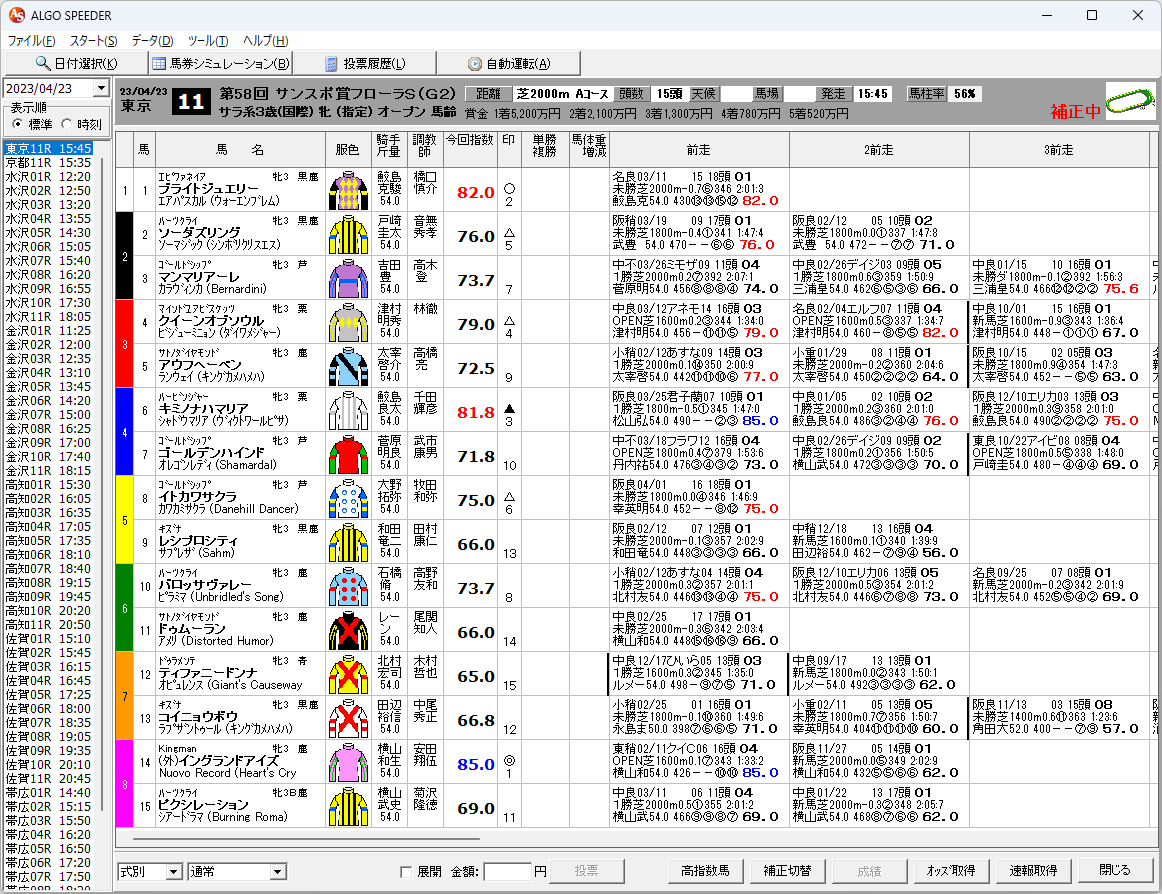Click the 金額 amount input field
This screenshot has width=1162, height=894.
click(508, 872)
